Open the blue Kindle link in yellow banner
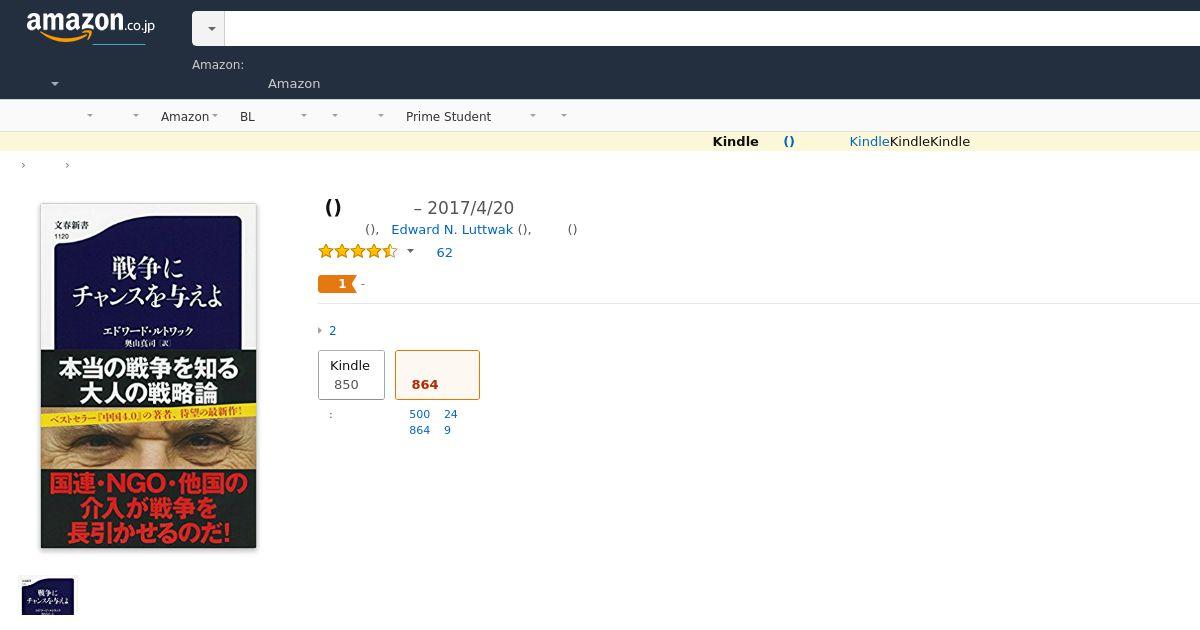The height and width of the screenshot is (630, 1200). (869, 142)
